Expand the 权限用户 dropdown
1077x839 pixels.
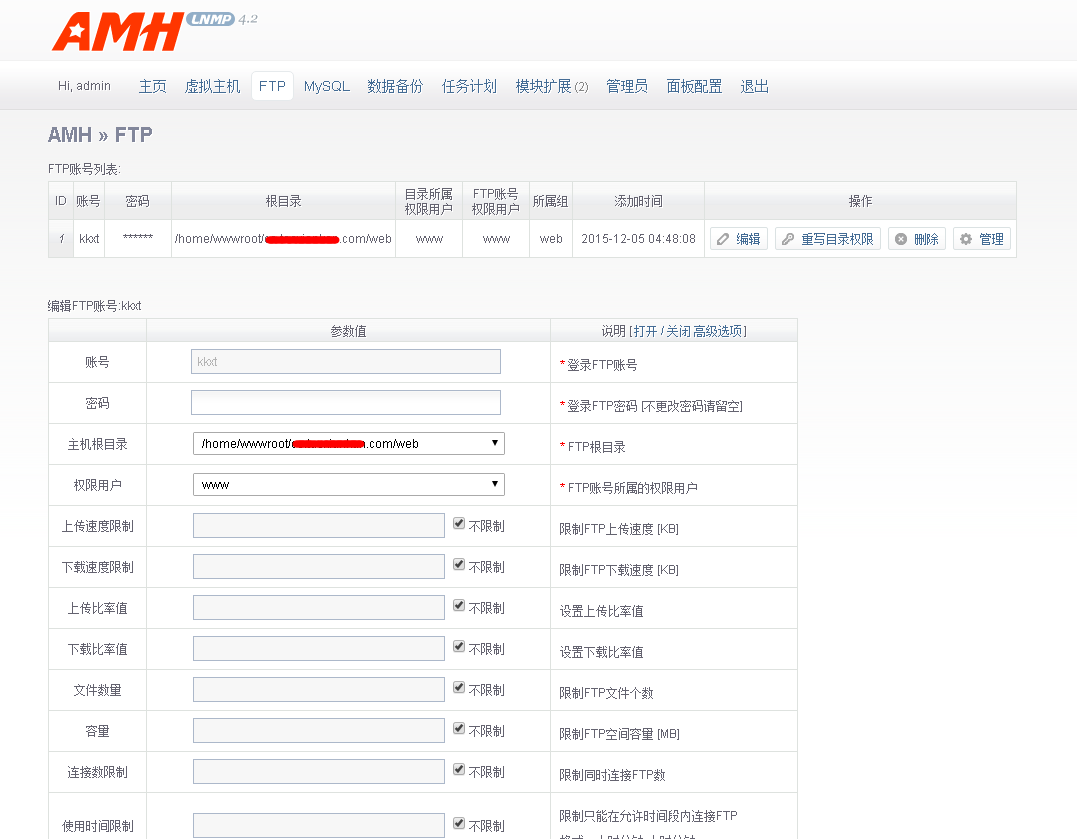(x=348, y=484)
